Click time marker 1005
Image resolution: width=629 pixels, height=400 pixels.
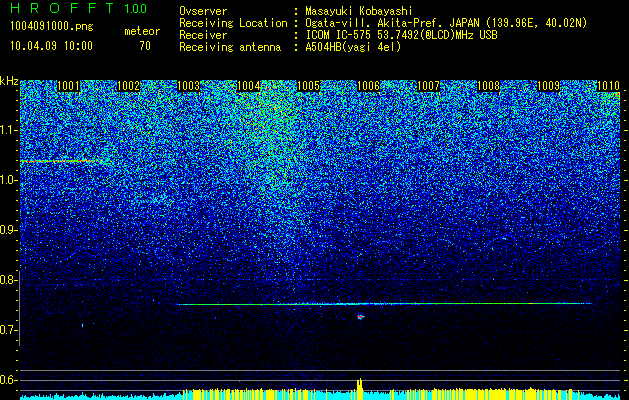tap(308, 86)
